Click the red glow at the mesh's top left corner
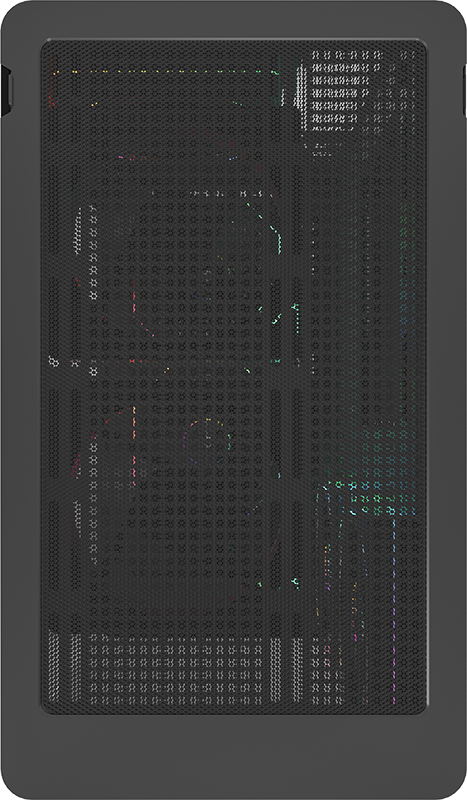467x800 pixels. click(52, 84)
